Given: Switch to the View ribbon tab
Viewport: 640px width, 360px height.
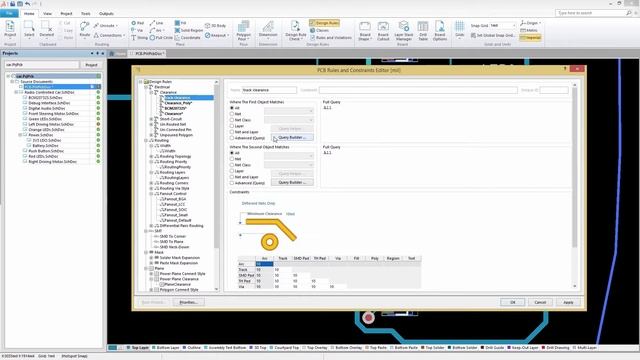Looking at the screenshot, I should click(x=47, y=13).
